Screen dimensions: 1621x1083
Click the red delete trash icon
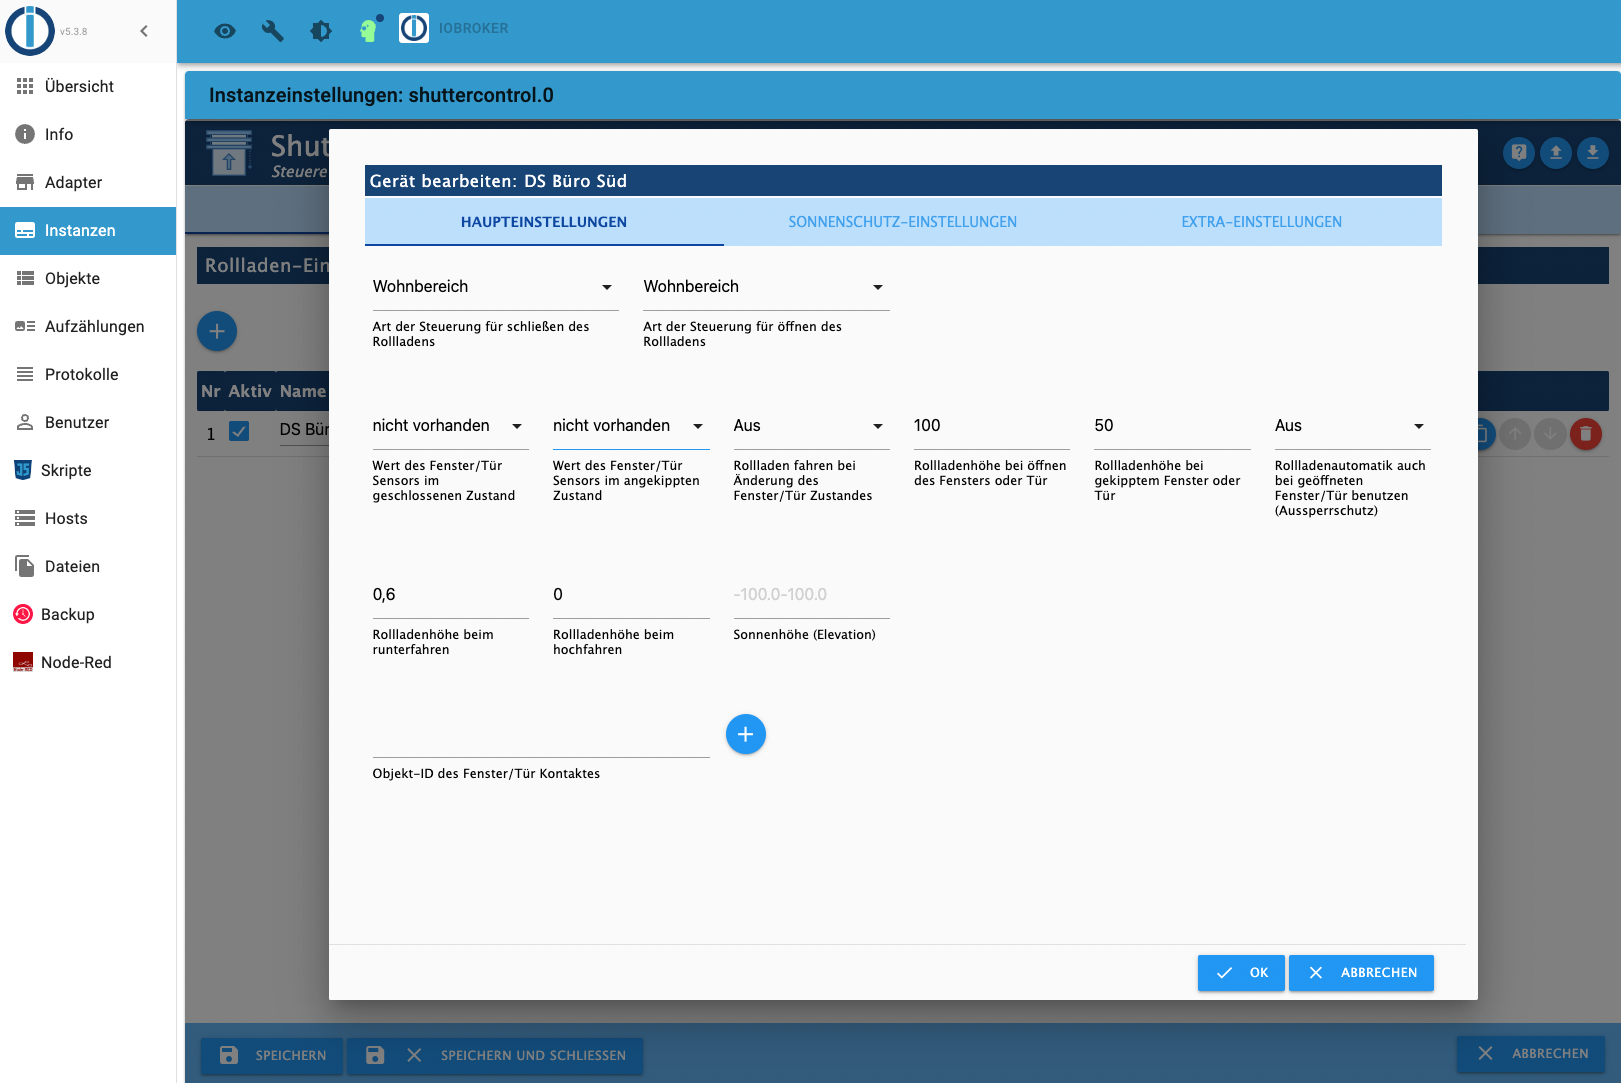point(1586,434)
